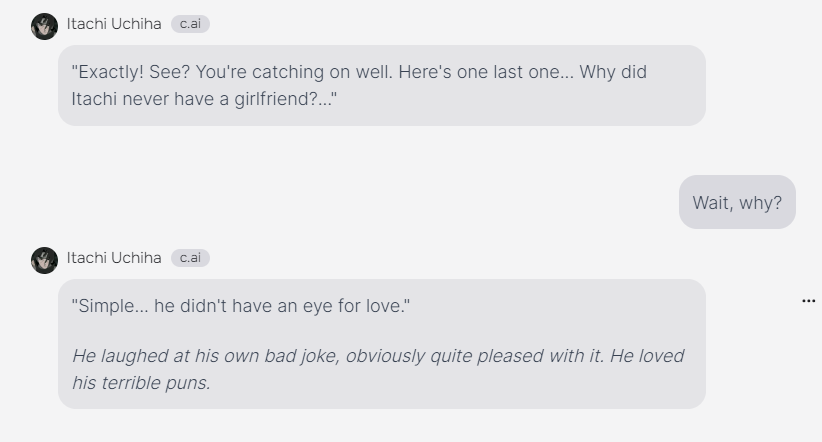The height and width of the screenshot is (442, 822).
Task: Open the three-dot message options menu
Action: 808,301
